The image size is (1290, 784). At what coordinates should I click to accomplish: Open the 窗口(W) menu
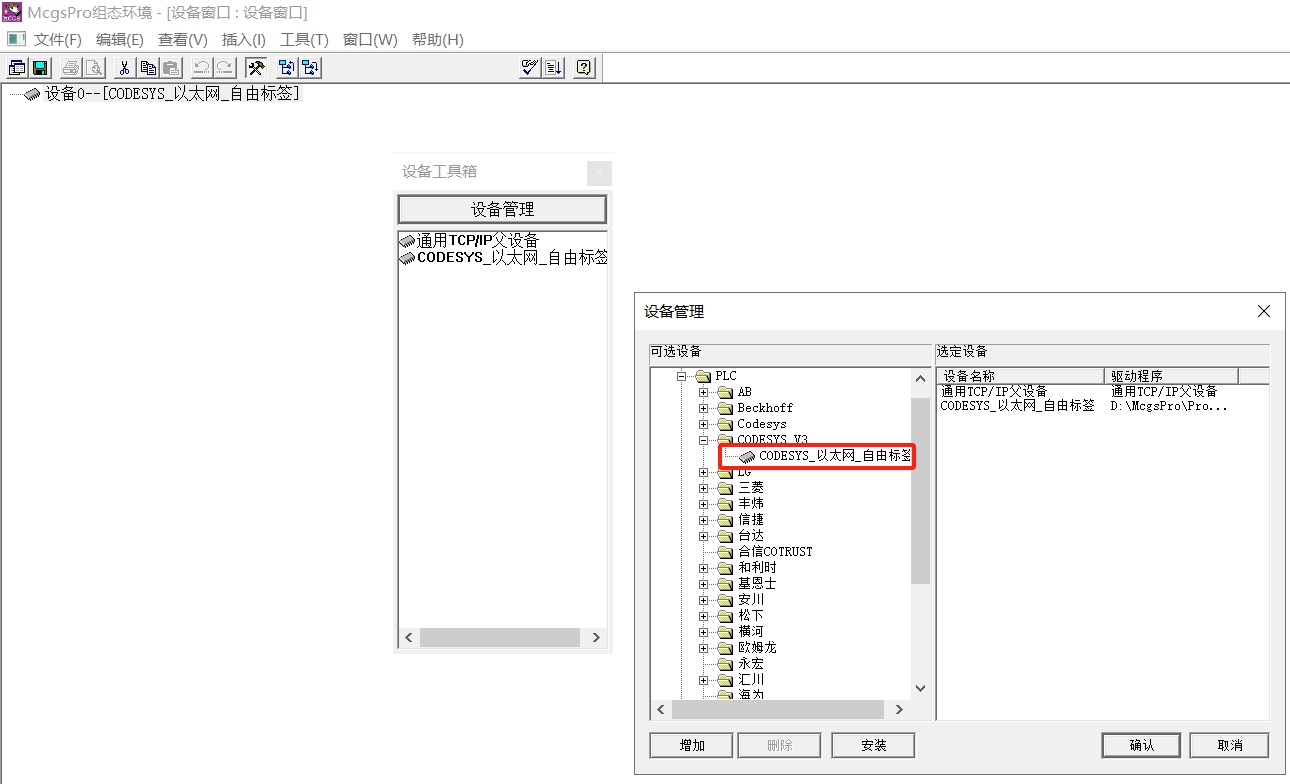click(x=370, y=40)
